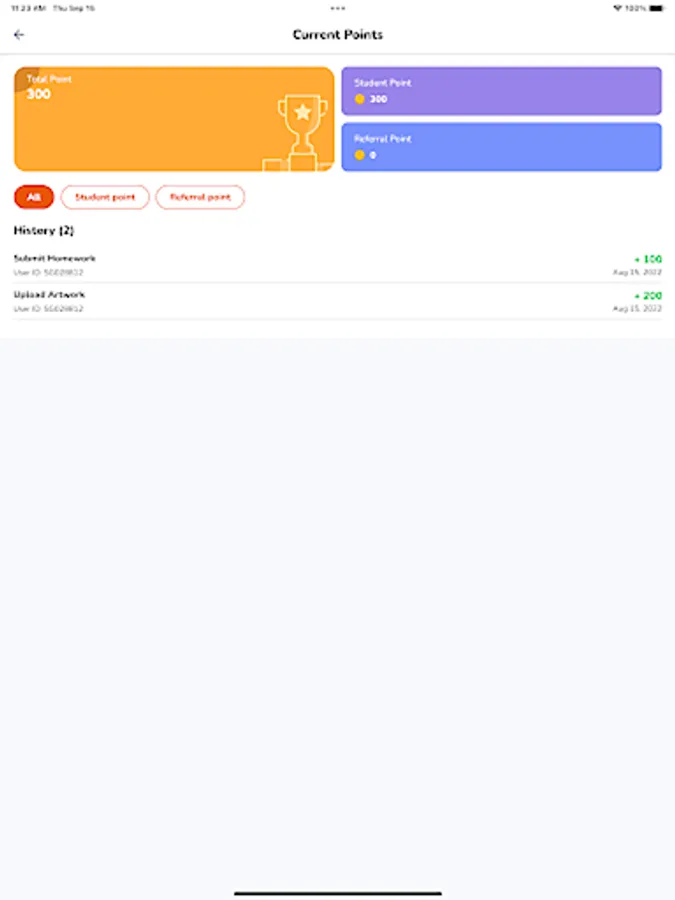Viewport: 675px width, 900px height.
Task: Click the +100 points value
Action: click(648, 259)
